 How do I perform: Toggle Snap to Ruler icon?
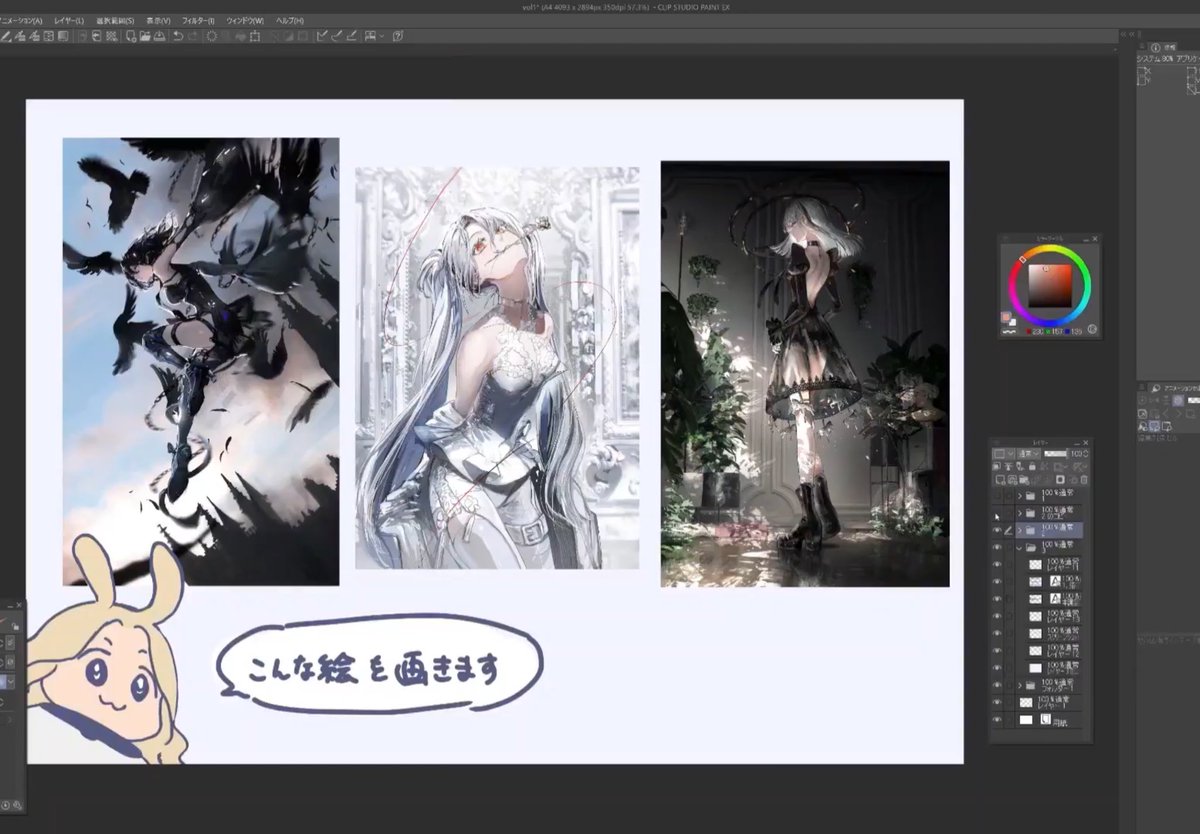click(322, 36)
